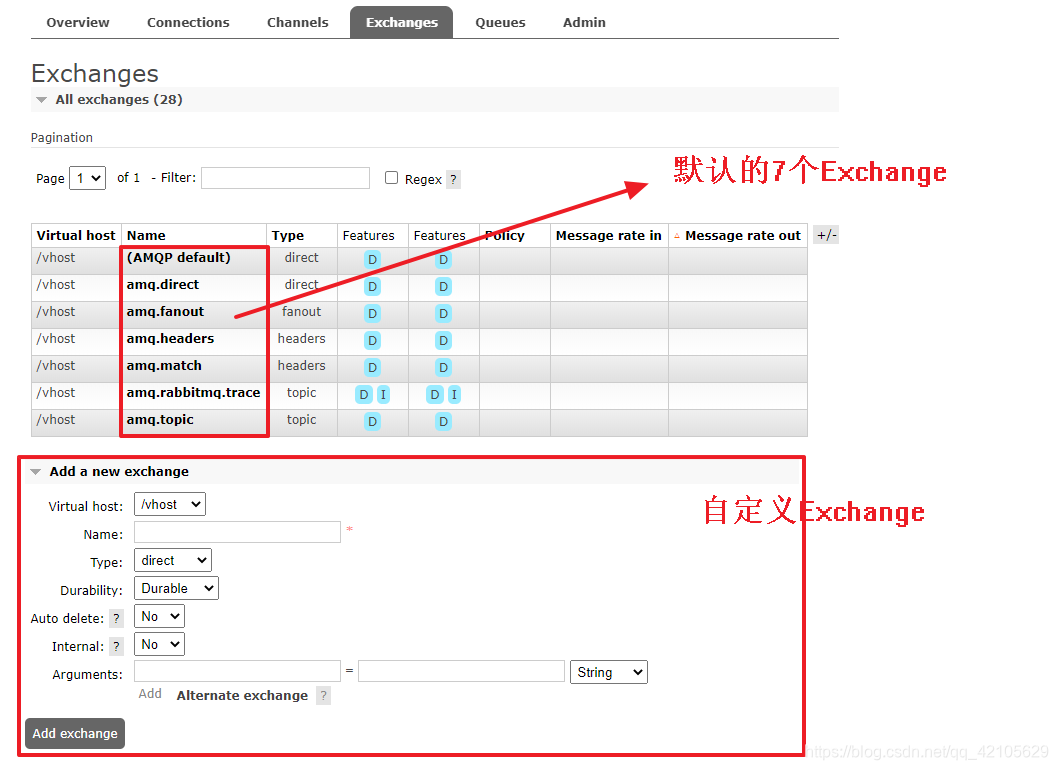Open the Admin tab
Image resolution: width=1058 pixels, height=770 pixels.
pyautogui.click(x=584, y=22)
